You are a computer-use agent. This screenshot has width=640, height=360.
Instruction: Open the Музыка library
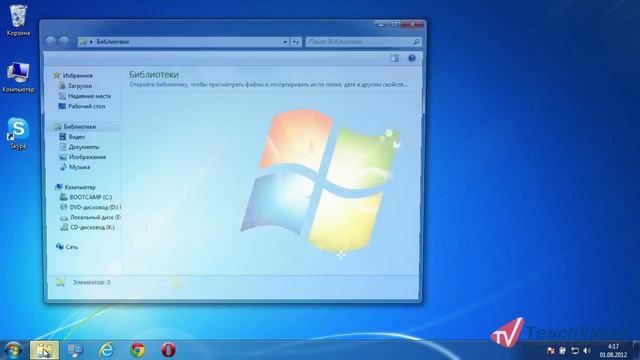(x=79, y=167)
